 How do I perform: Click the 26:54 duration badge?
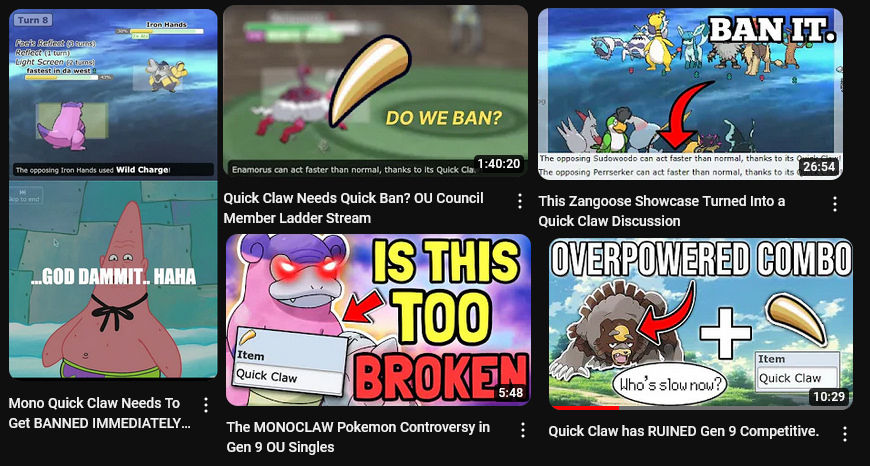(x=818, y=166)
